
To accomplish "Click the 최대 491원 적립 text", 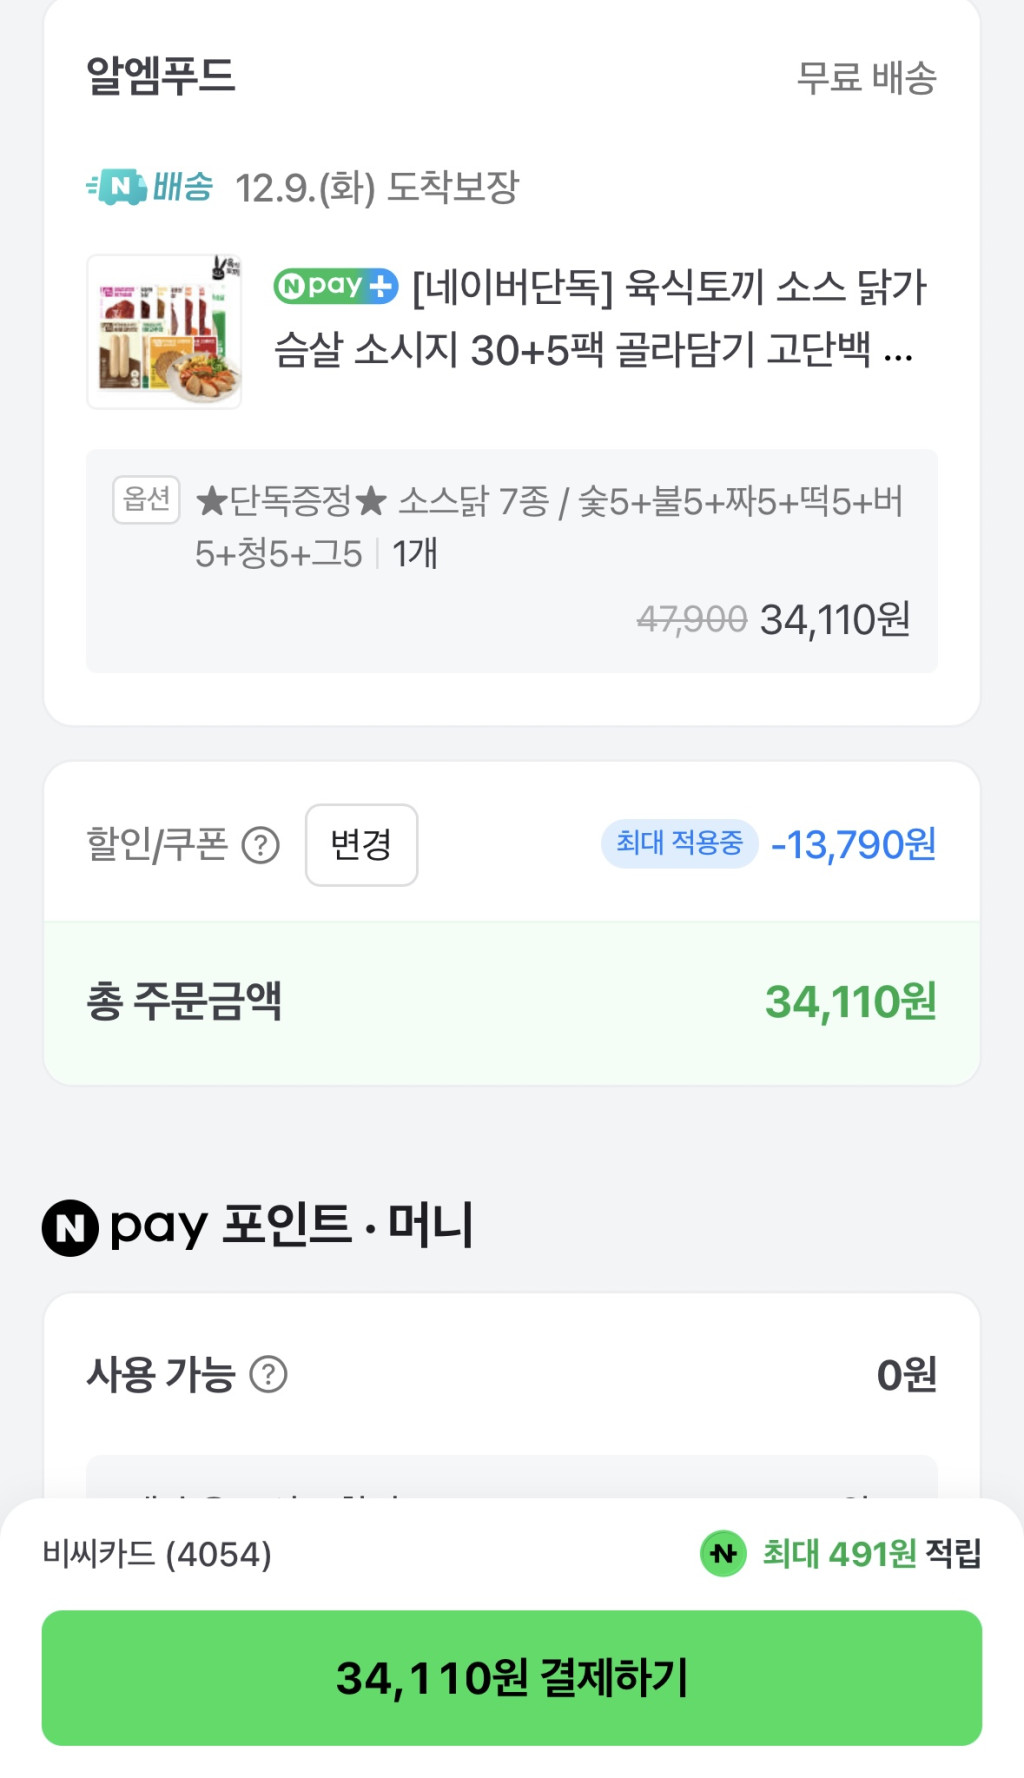I will click(871, 1554).
